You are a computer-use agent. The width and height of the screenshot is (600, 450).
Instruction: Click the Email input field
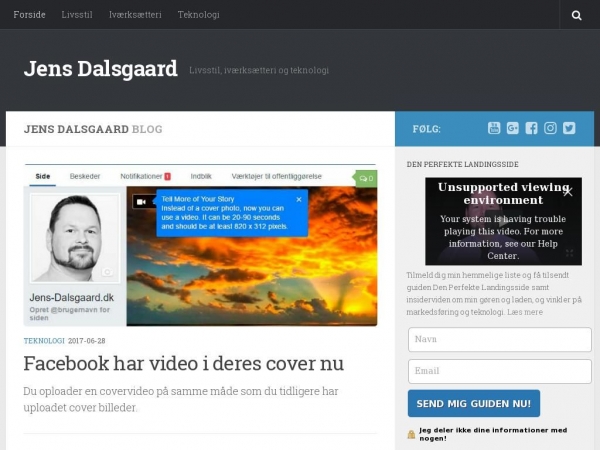click(x=500, y=371)
